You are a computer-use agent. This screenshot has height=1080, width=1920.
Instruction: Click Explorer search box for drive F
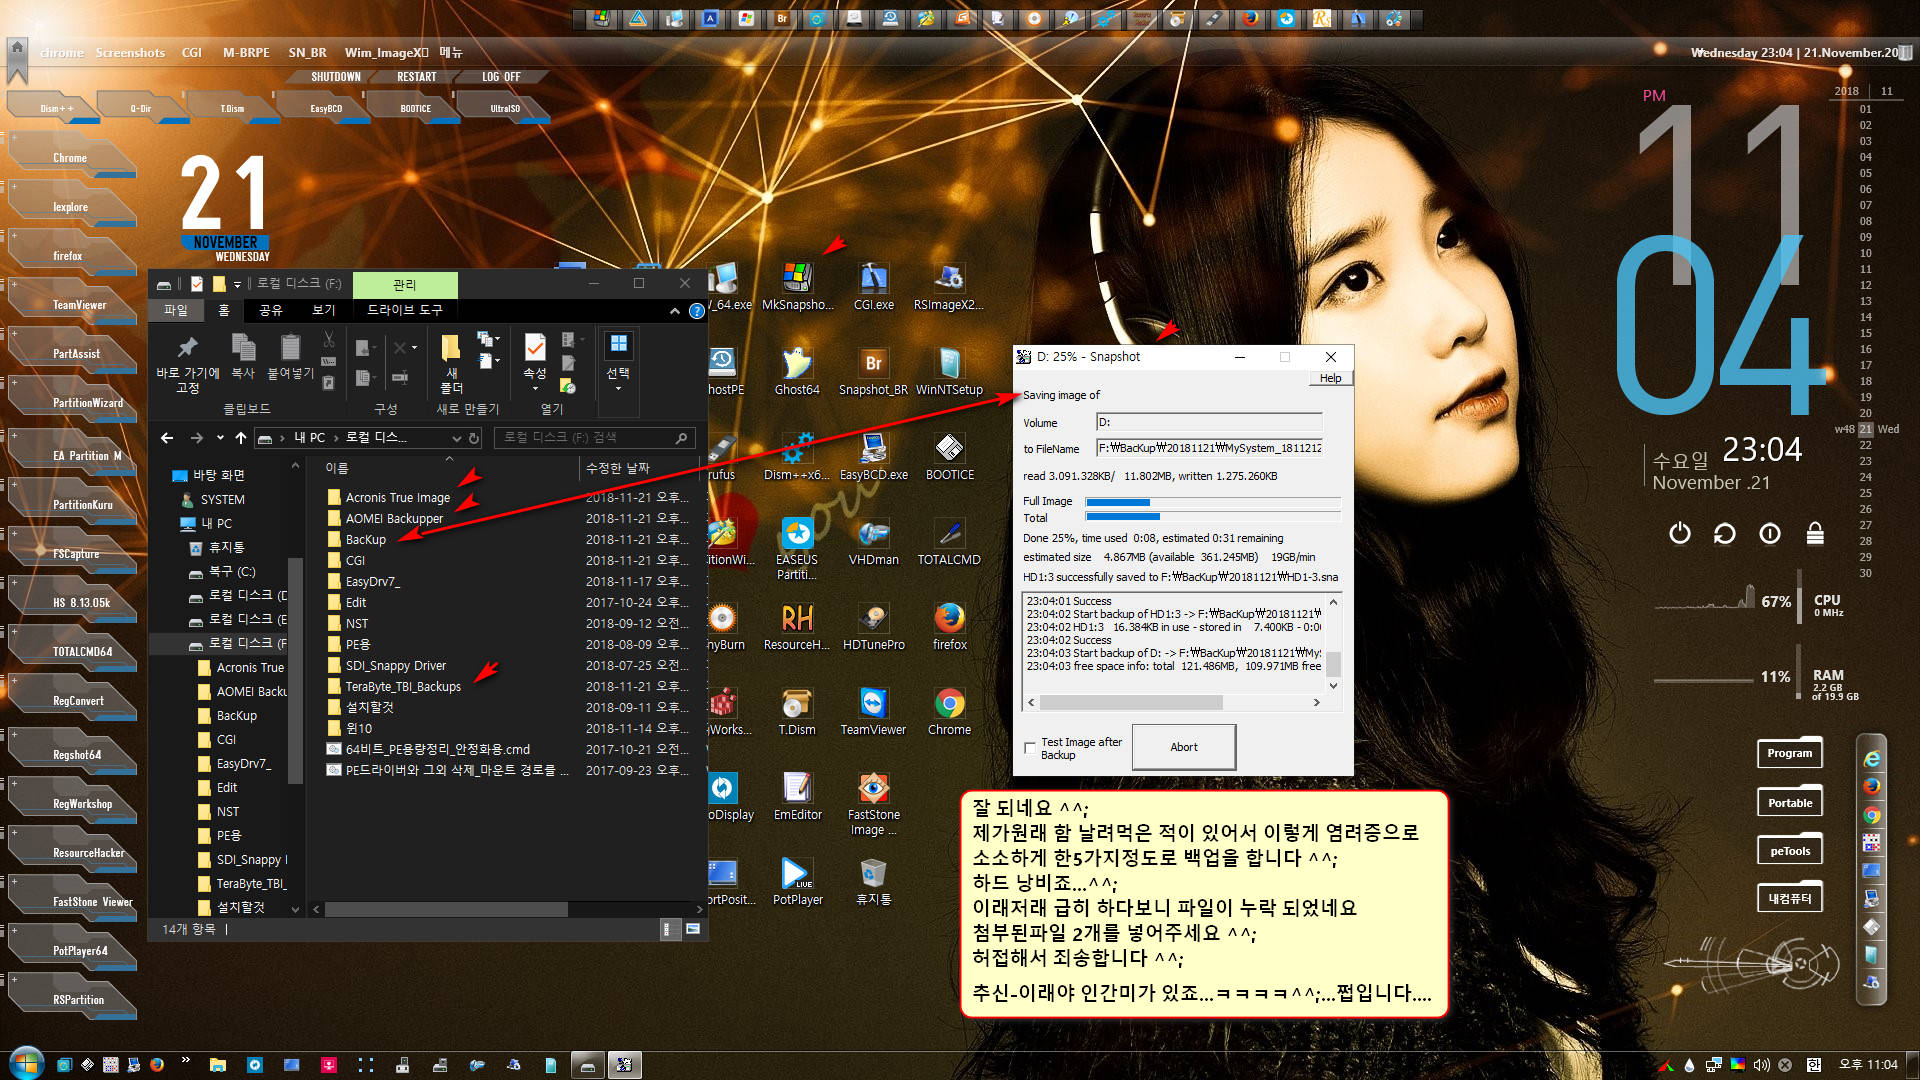pos(595,438)
